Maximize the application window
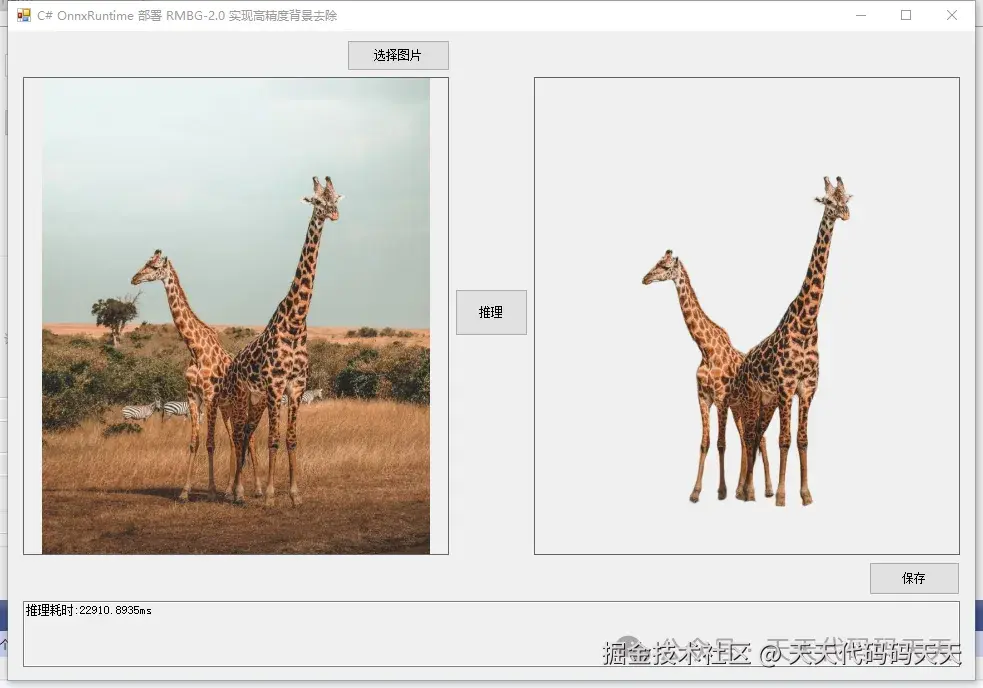983x688 pixels. click(x=906, y=15)
